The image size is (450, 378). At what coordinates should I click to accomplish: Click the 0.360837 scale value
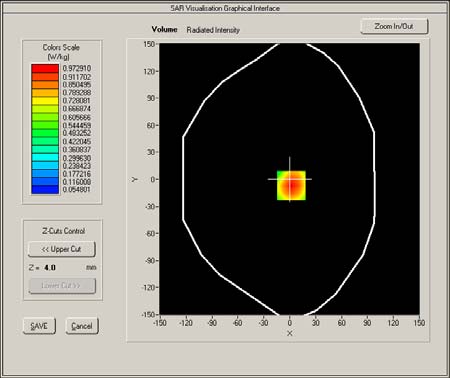click(x=77, y=149)
